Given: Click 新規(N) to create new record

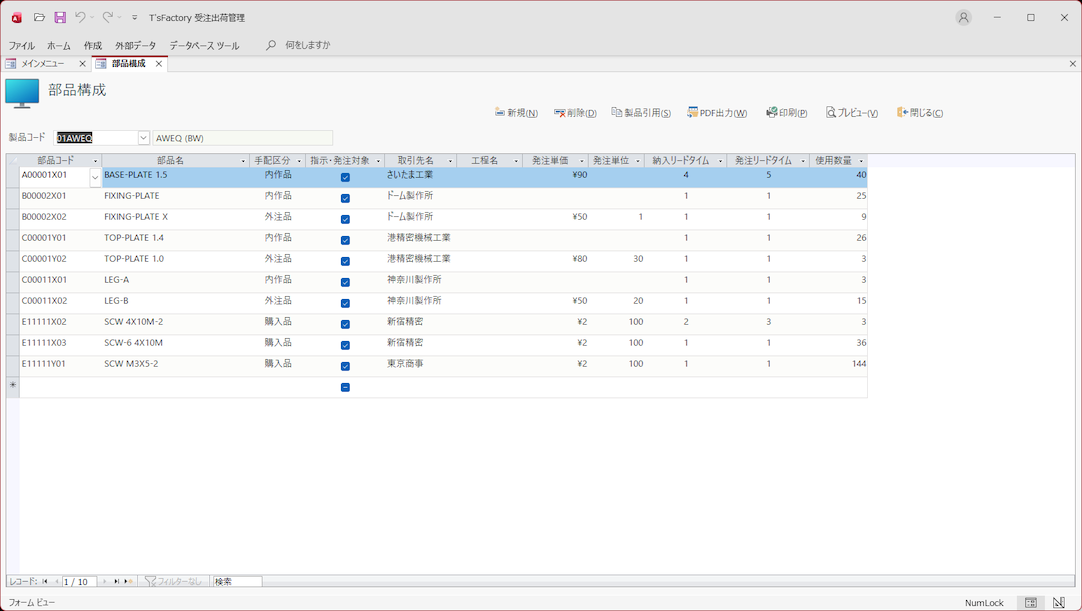Looking at the screenshot, I should click(516, 113).
